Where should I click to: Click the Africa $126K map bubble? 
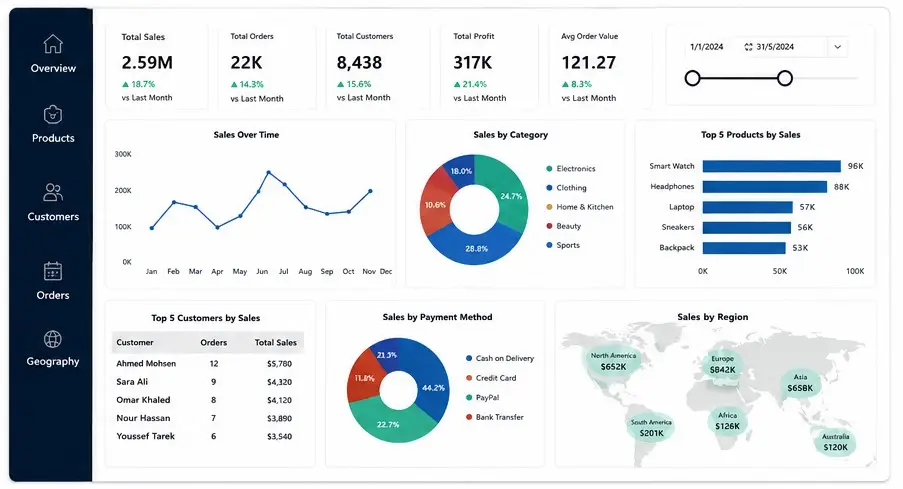click(727, 421)
